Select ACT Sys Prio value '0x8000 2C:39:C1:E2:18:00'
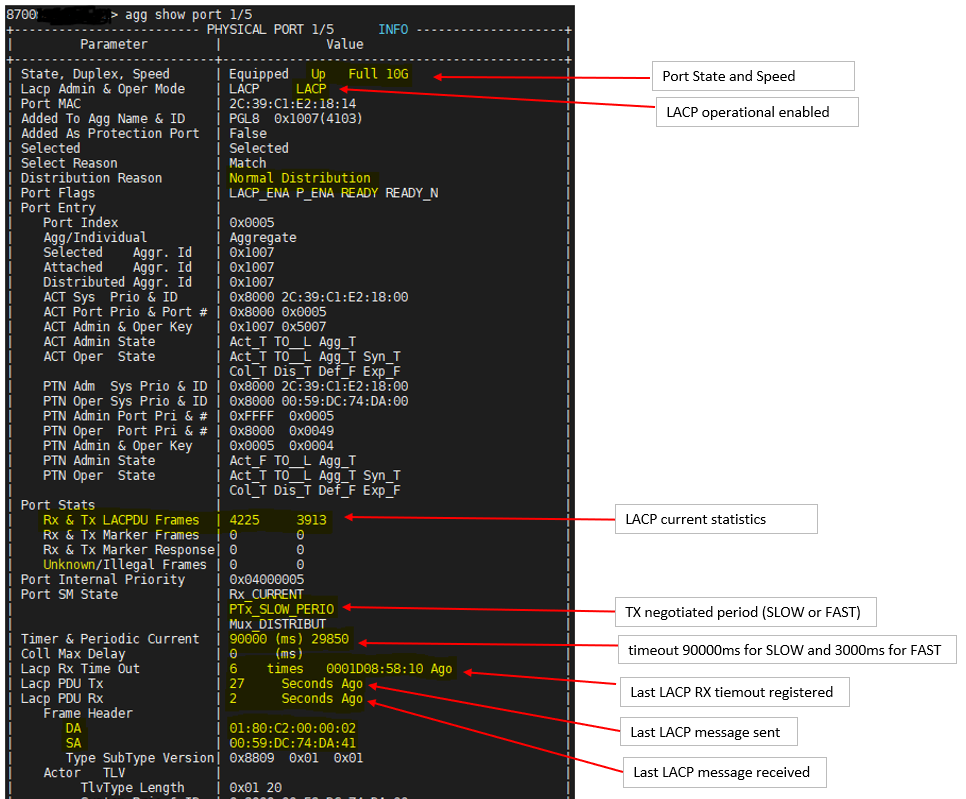966x799 pixels. 319,297
